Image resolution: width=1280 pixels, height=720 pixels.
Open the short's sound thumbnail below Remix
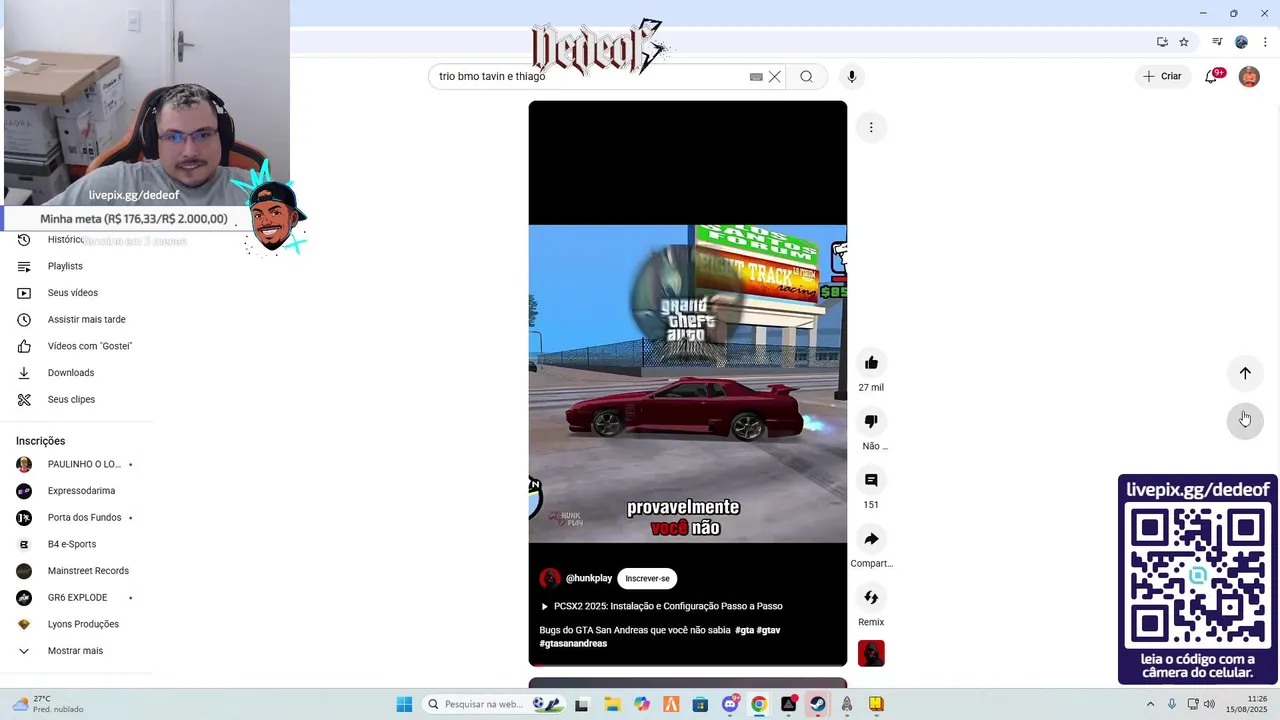[871, 653]
